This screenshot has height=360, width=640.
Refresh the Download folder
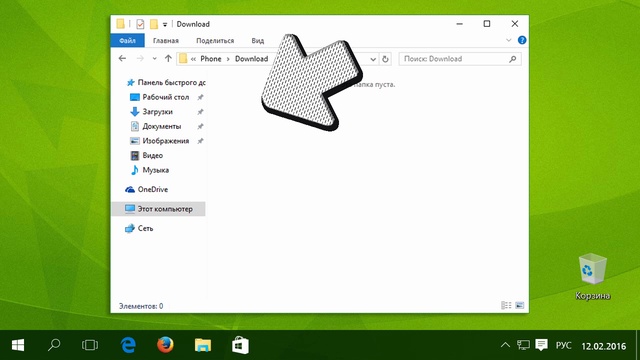[385, 59]
